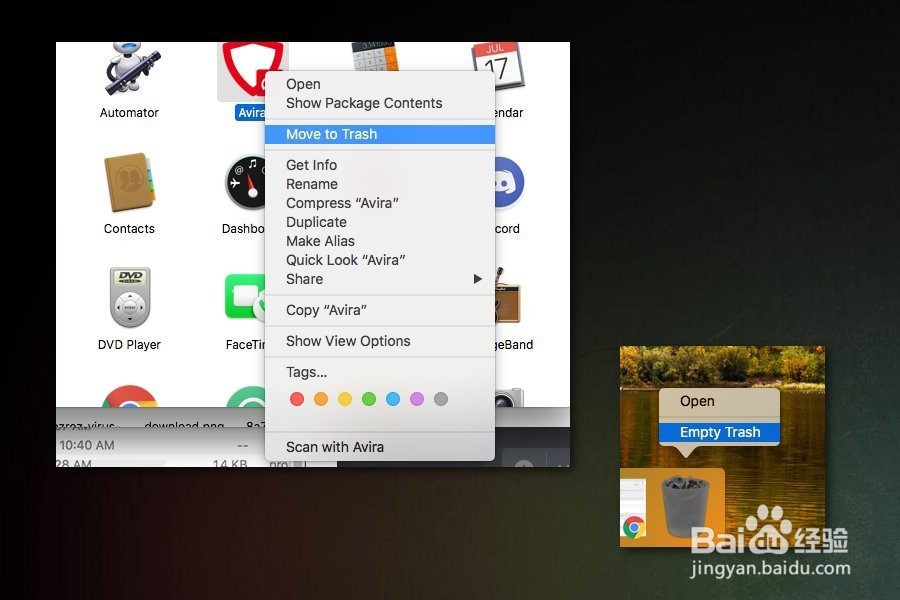
Task: Open the Calculator app icon
Action: 375,56
